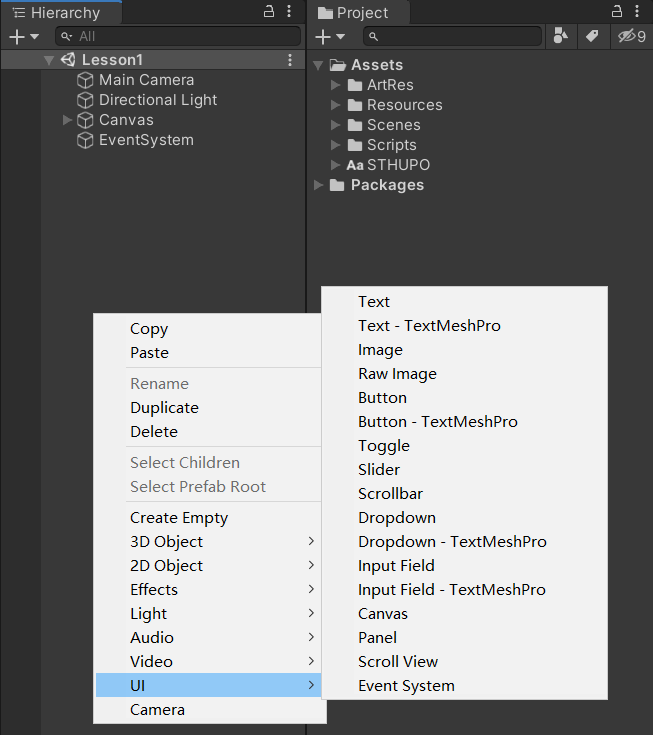This screenshot has width=653, height=735.
Task: Expand the Packages folder
Action: pos(318,185)
